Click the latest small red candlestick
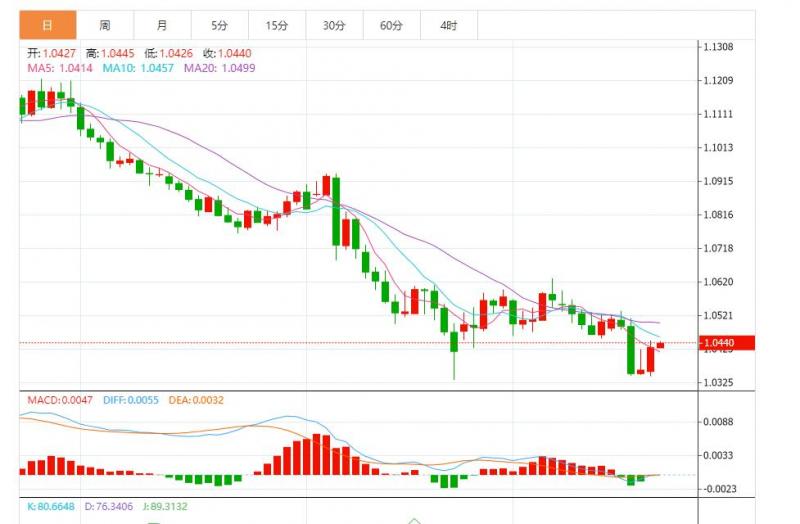This screenshot has width=800, height=524. tap(660, 345)
